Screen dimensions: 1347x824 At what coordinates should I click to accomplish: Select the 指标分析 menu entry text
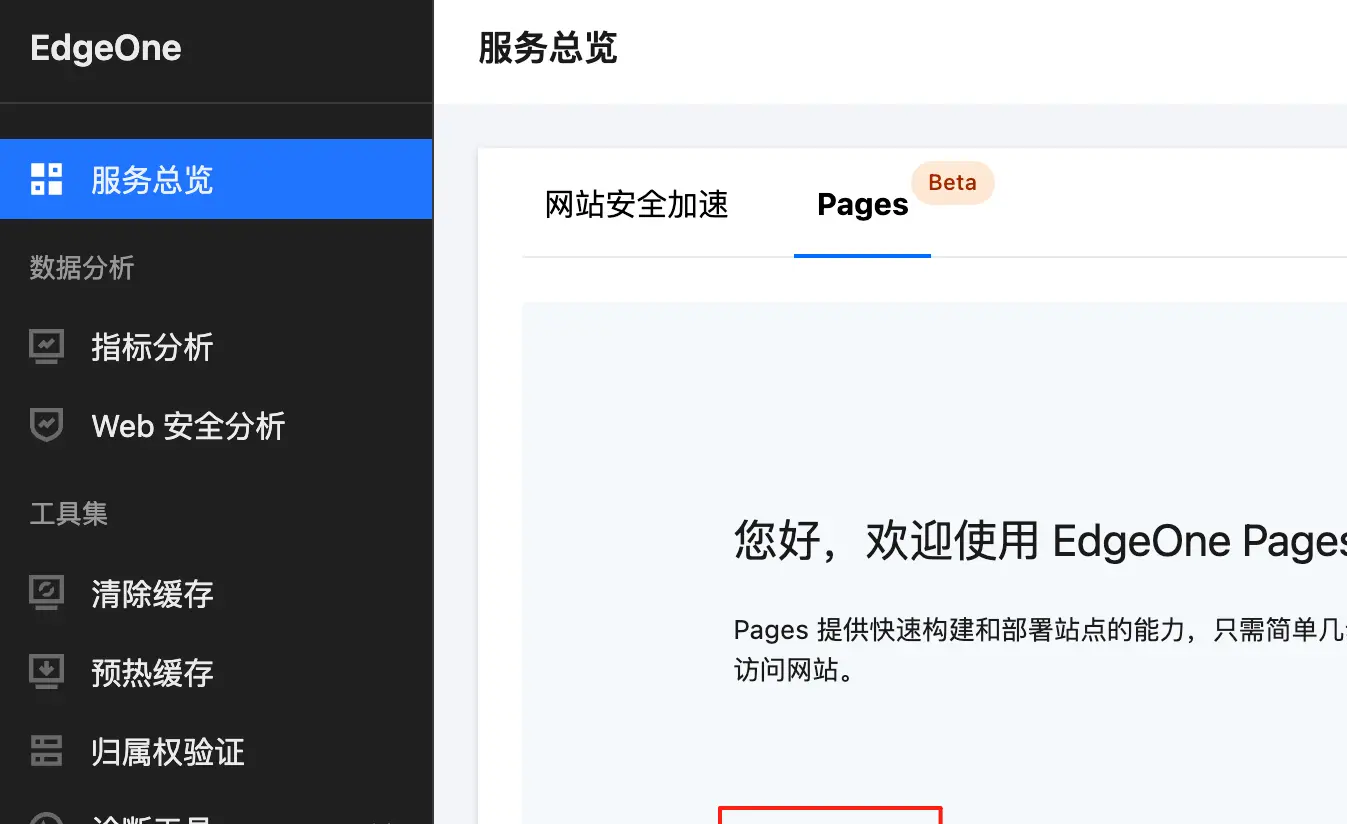coord(152,347)
